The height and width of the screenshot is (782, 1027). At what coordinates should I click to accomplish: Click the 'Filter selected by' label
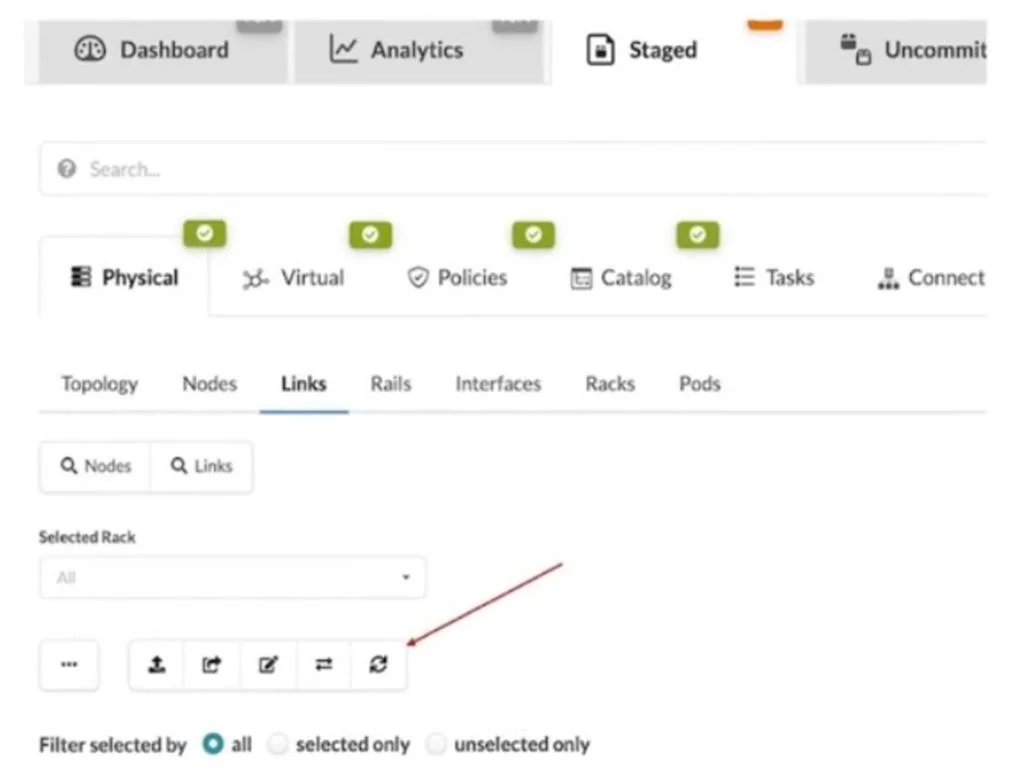point(113,745)
